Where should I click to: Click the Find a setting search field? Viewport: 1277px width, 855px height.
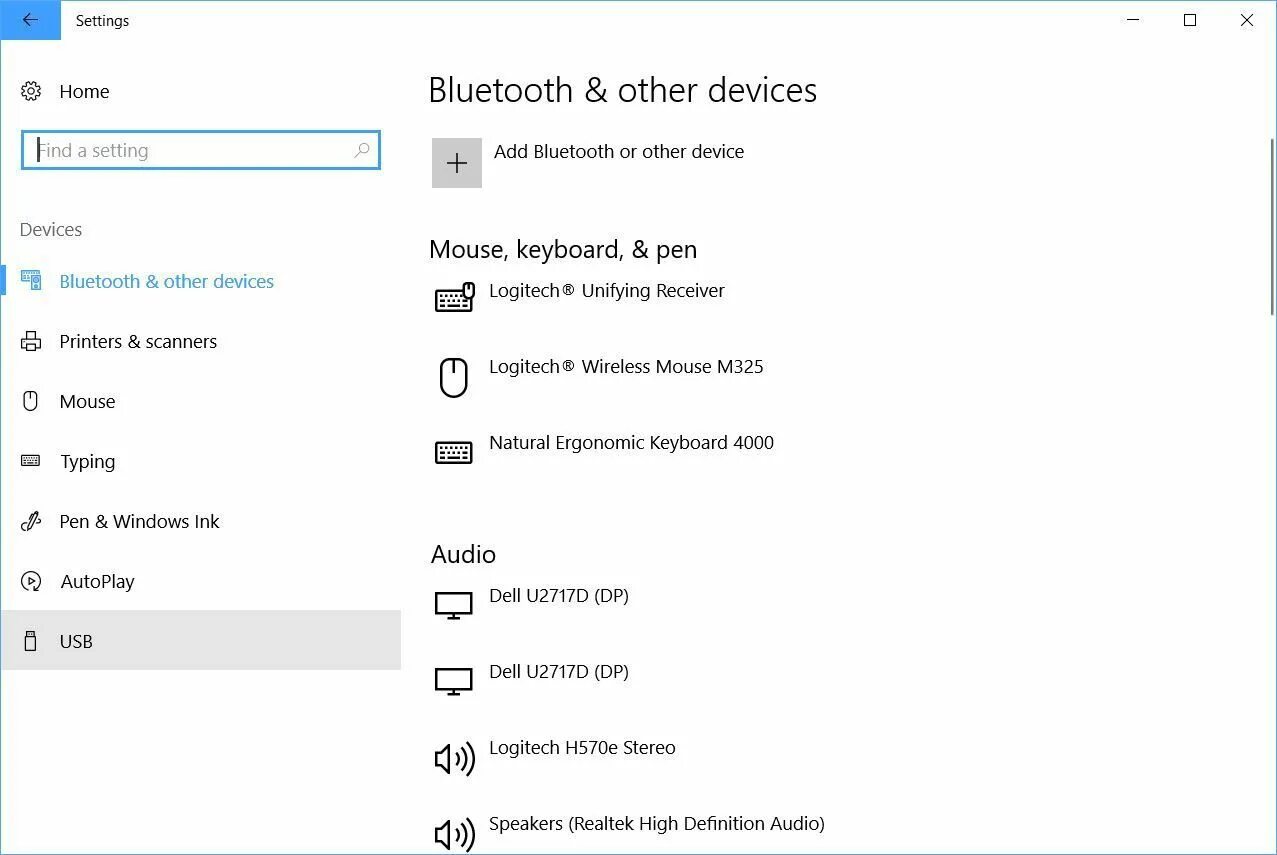(190, 151)
